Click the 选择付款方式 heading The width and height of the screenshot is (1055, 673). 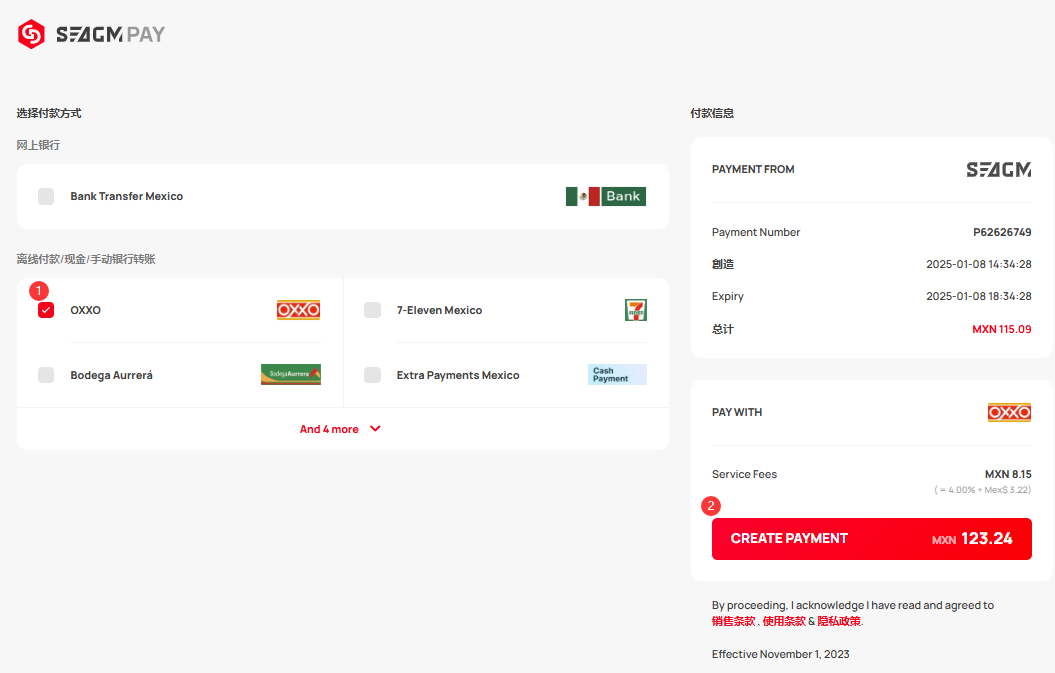[x=49, y=113]
